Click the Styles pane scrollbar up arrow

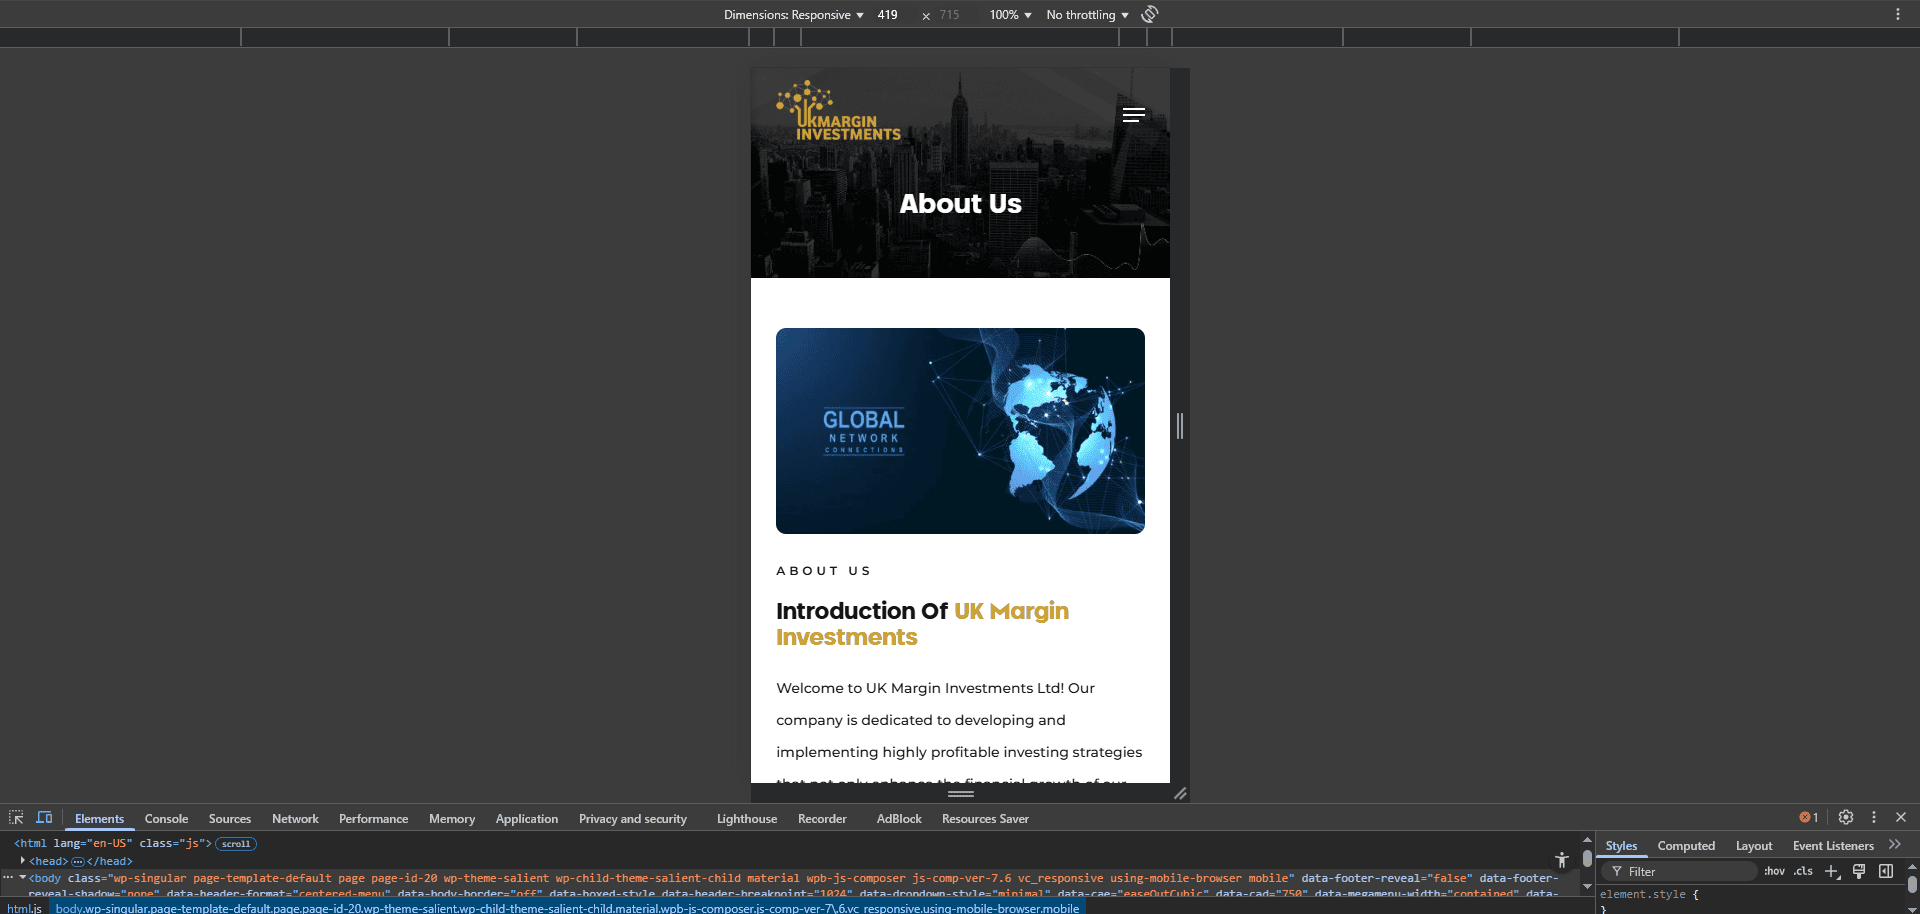click(x=1912, y=867)
